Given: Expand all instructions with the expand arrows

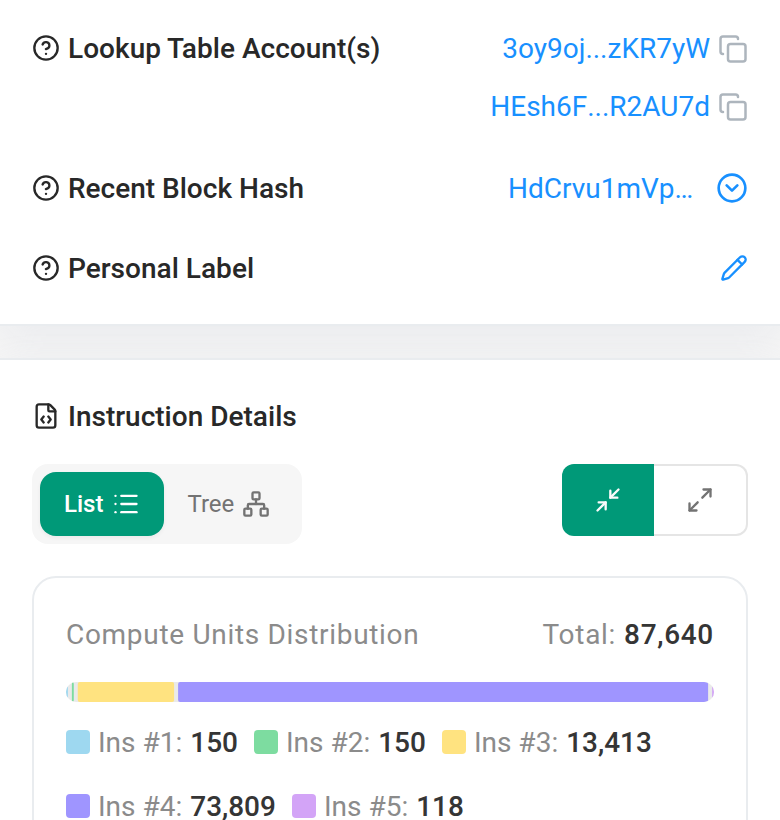Looking at the screenshot, I should (x=700, y=500).
